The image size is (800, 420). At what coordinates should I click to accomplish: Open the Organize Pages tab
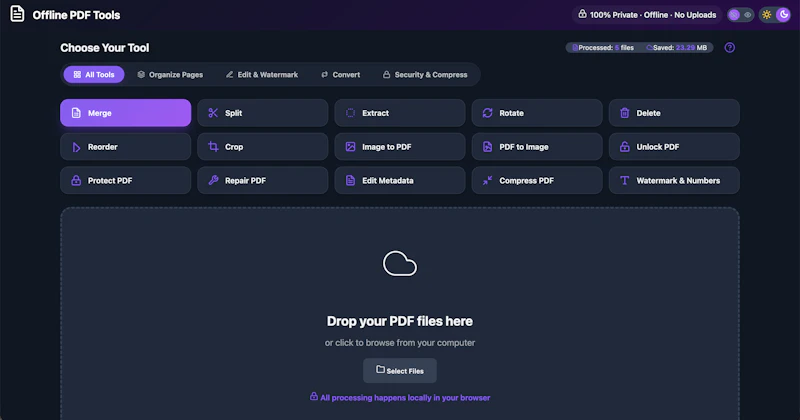[170, 75]
